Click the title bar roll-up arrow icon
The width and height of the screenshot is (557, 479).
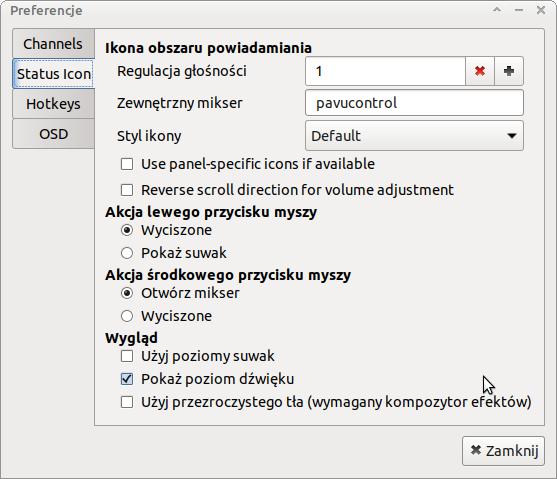click(x=497, y=10)
